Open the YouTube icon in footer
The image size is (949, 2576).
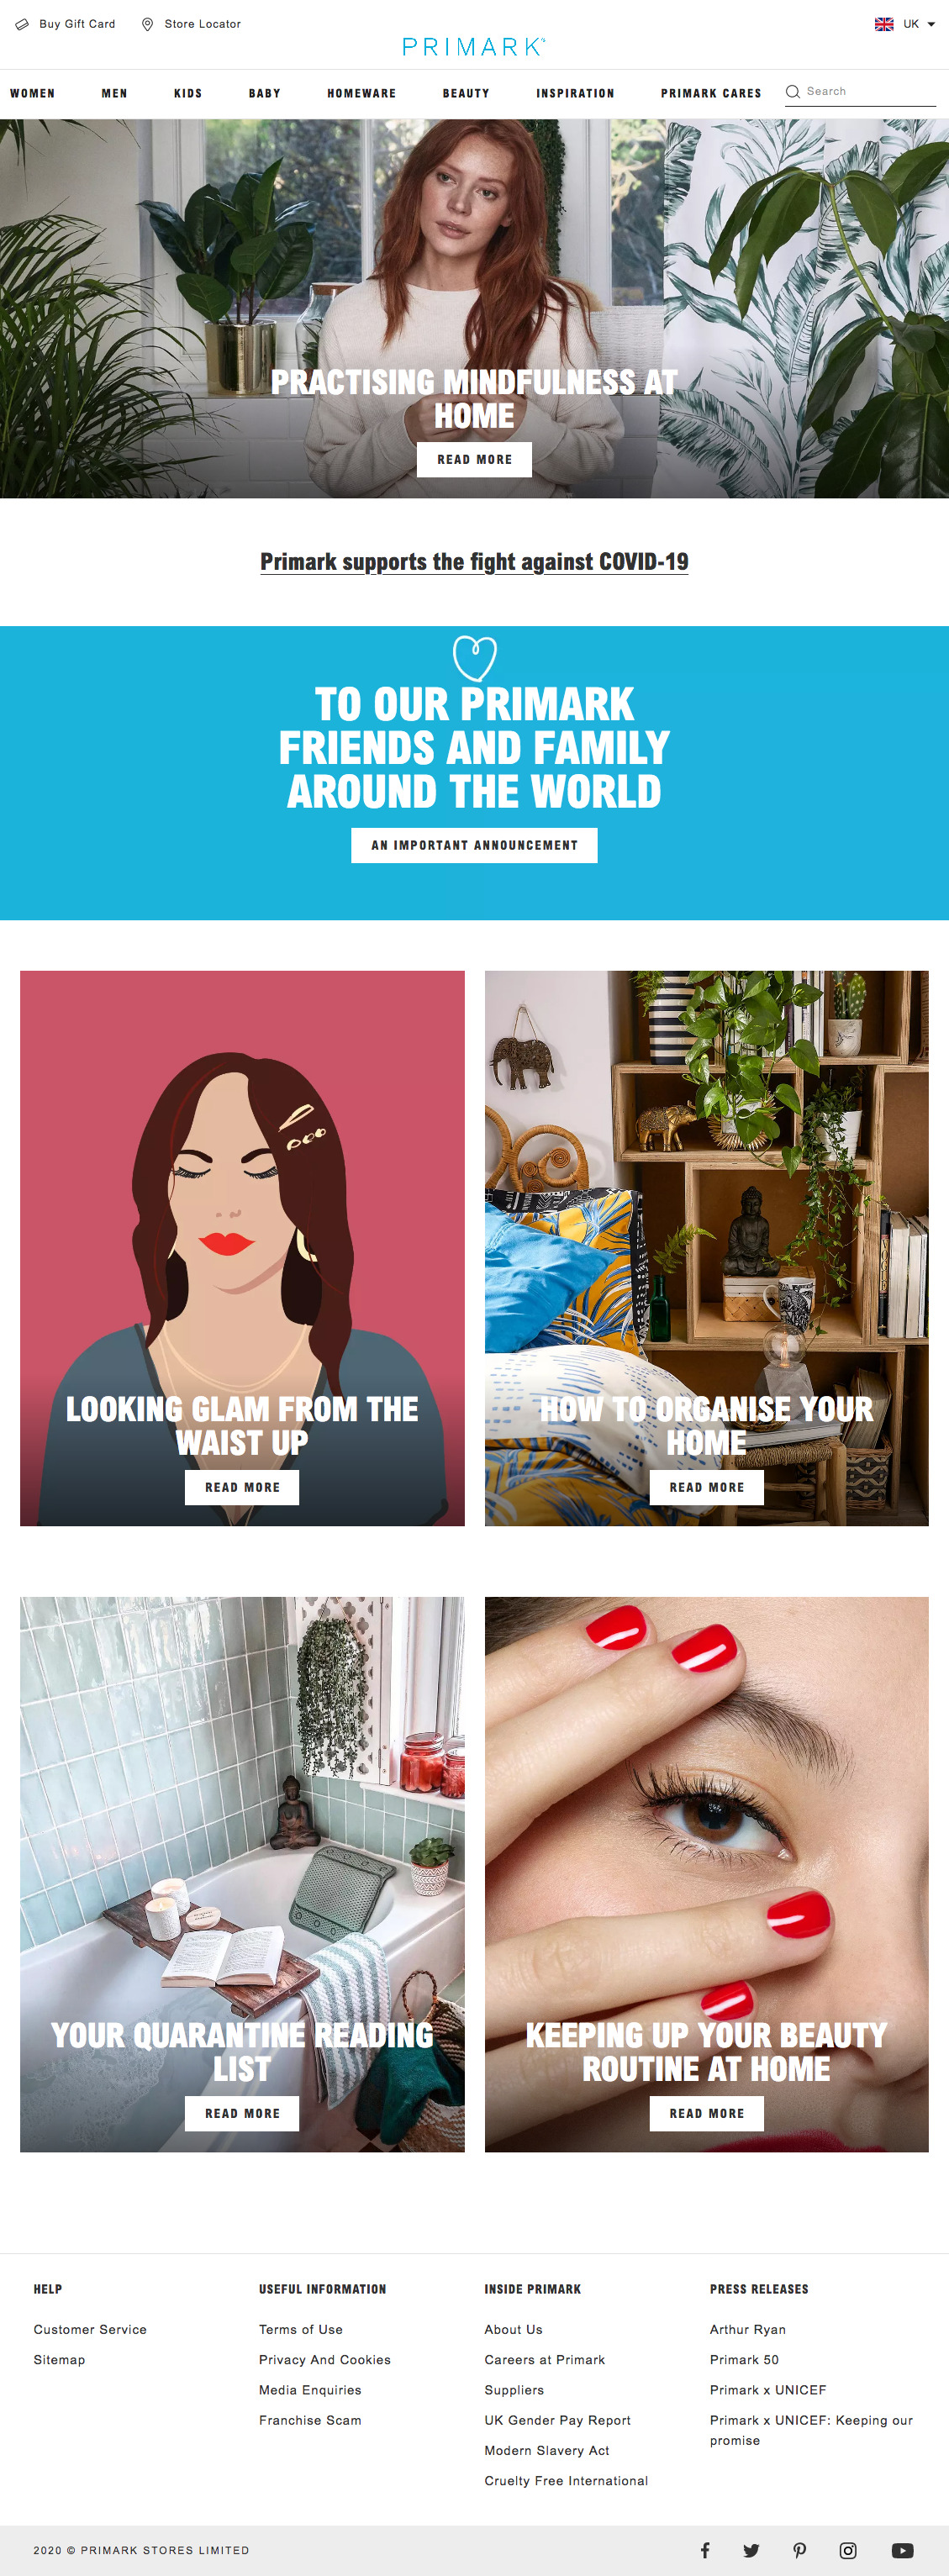[902, 2550]
